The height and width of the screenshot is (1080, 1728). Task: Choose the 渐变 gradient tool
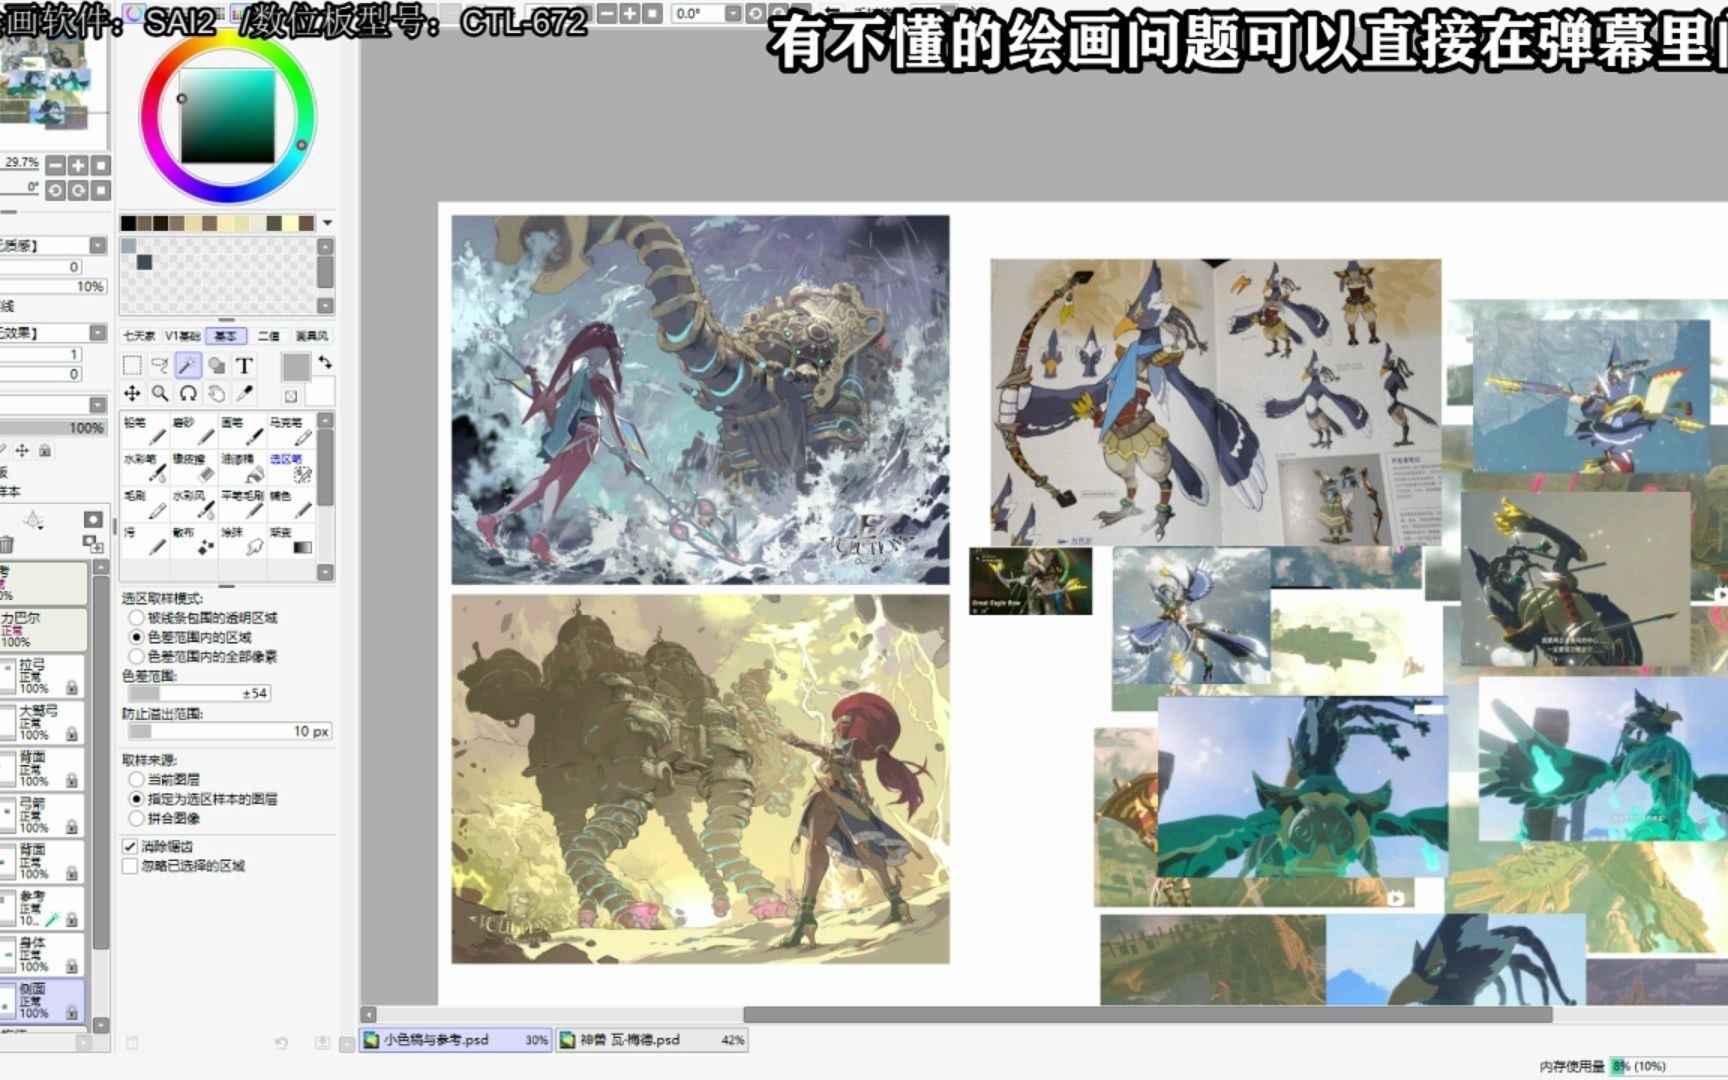point(290,541)
